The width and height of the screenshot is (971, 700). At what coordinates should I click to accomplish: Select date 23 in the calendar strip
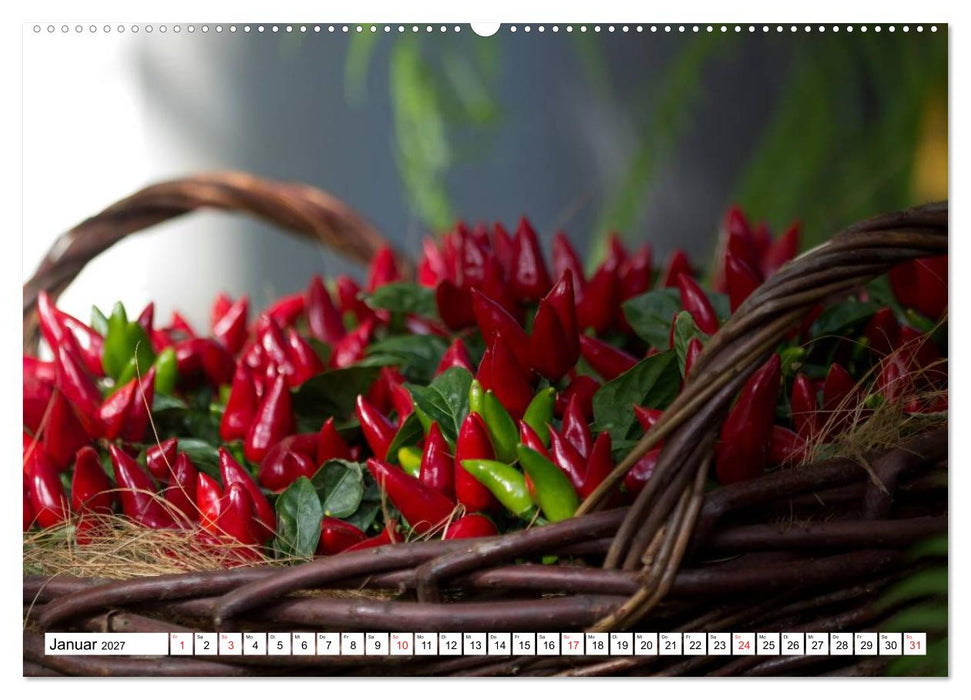pos(720,644)
